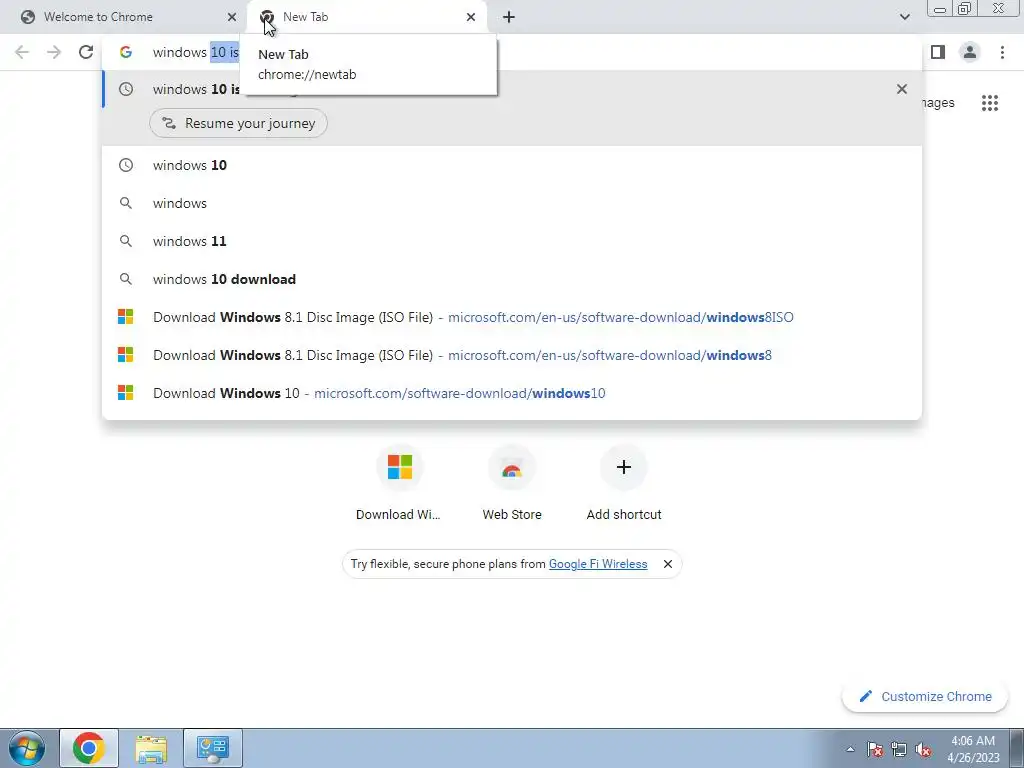Open the Google Fi Wireless link
Image resolution: width=1024 pixels, height=768 pixels.
(x=598, y=564)
